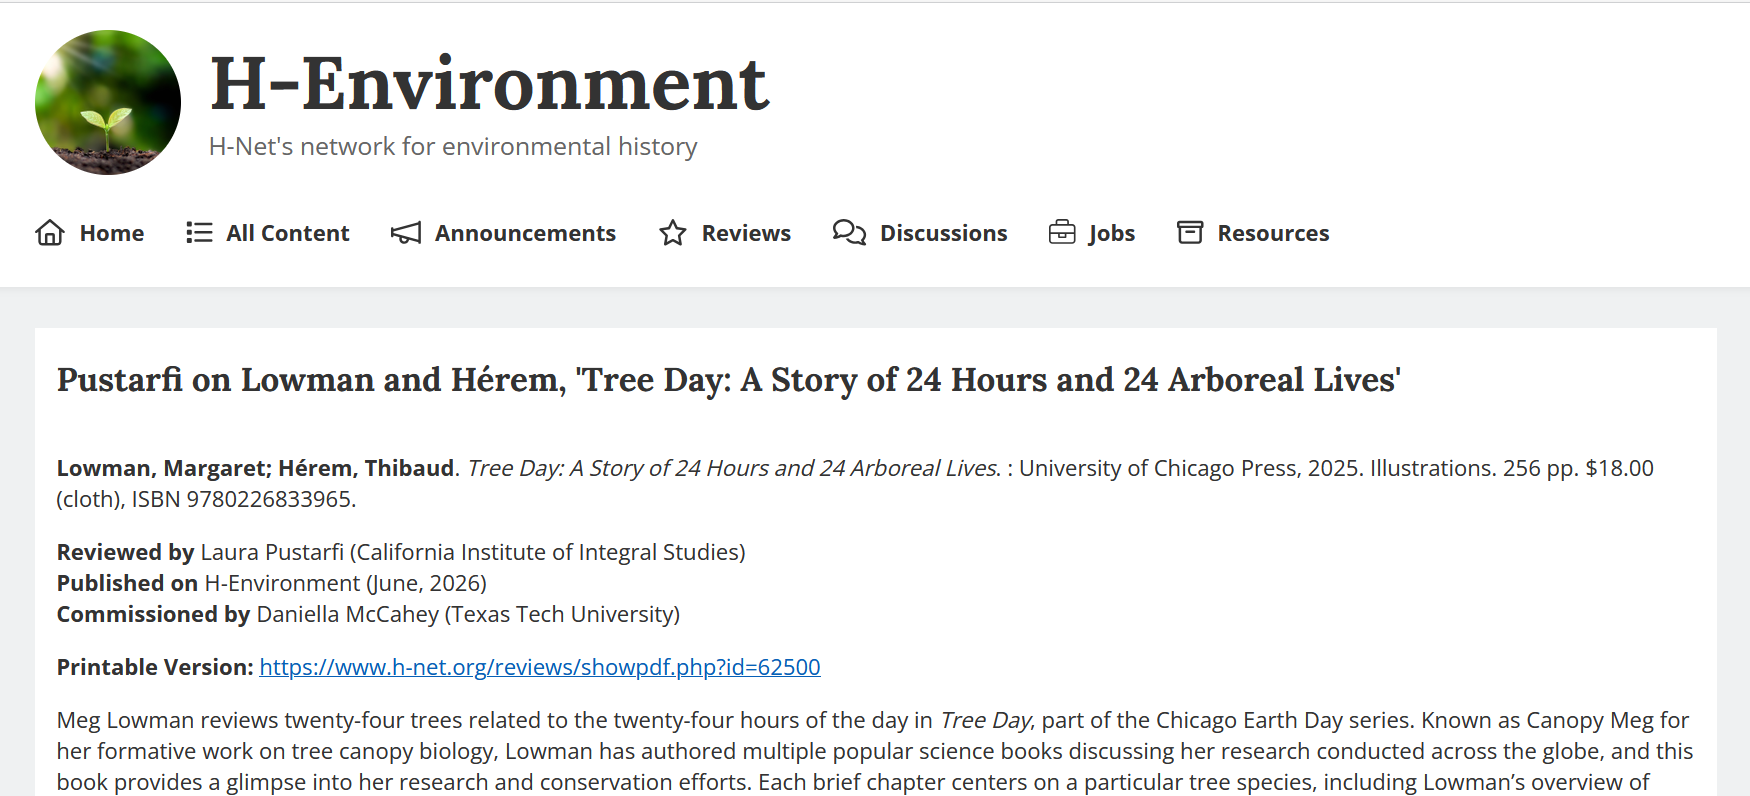Click the H-Environment seedling logo
1750x796 pixels.
pos(108,102)
